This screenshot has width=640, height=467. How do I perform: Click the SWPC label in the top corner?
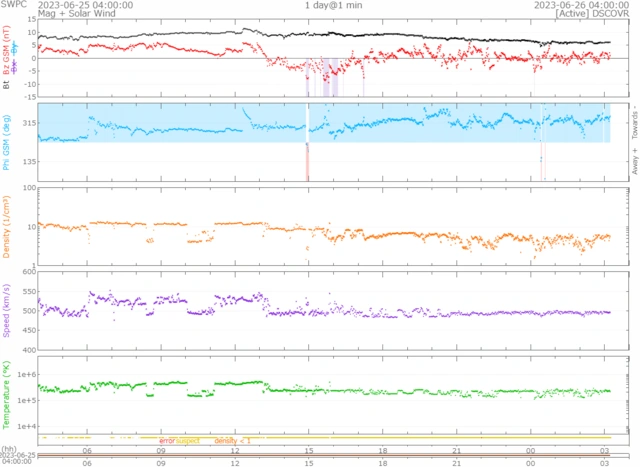[16, 5]
